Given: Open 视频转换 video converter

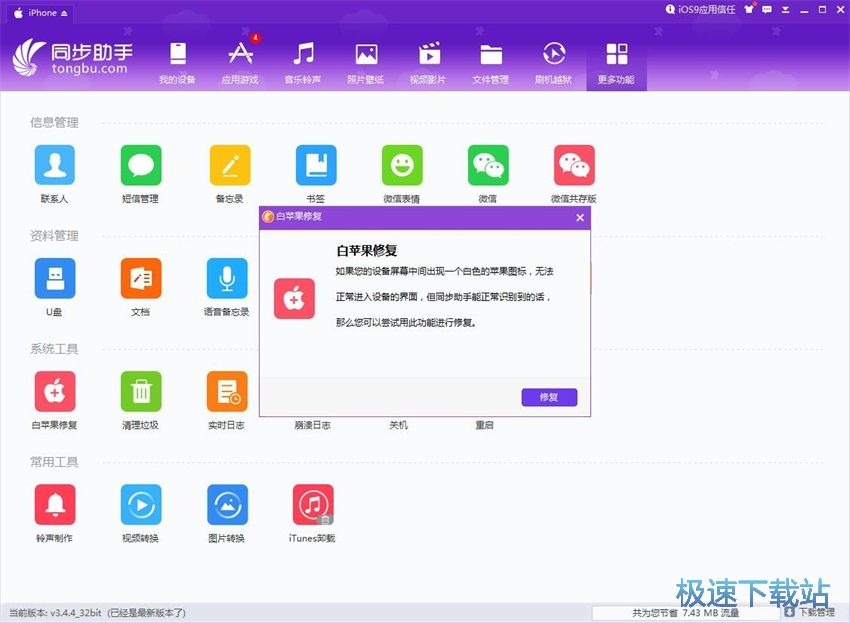Looking at the screenshot, I should click(141, 504).
